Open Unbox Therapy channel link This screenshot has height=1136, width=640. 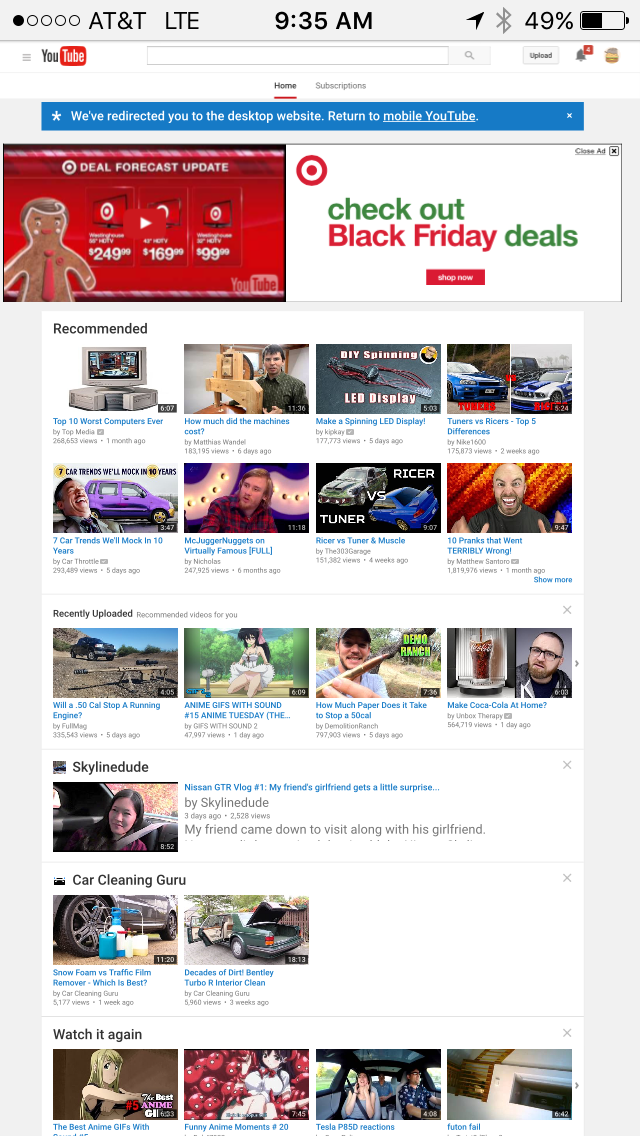point(478,715)
